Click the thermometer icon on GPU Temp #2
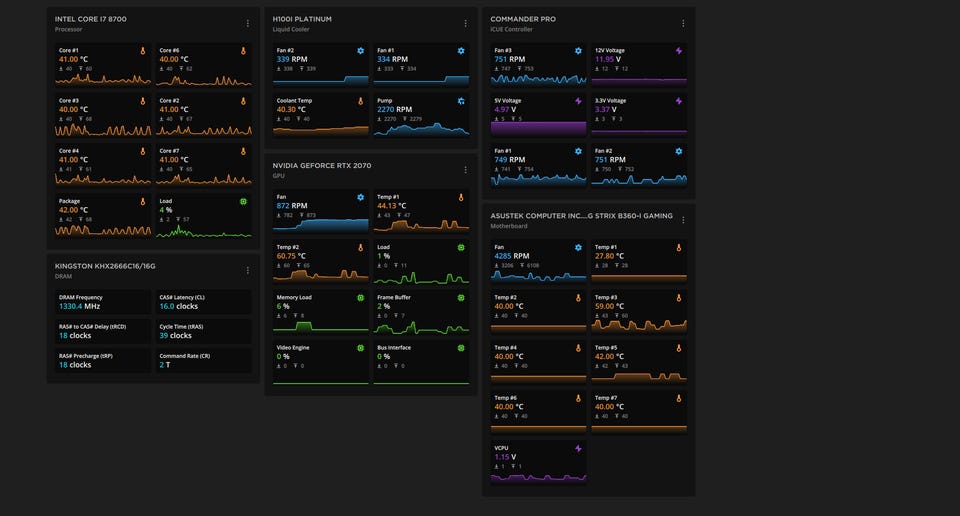The width and height of the screenshot is (960, 516). 361,247
